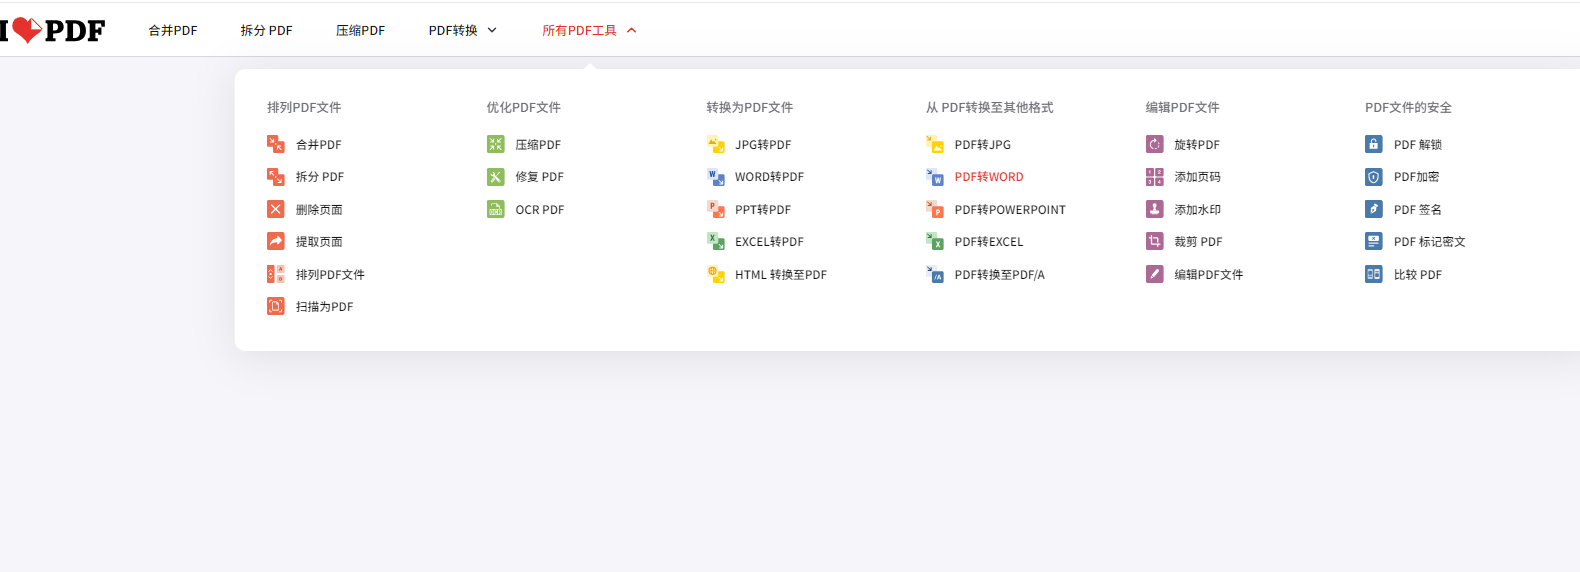Select the 压缩PDF green compress icon

point(495,144)
